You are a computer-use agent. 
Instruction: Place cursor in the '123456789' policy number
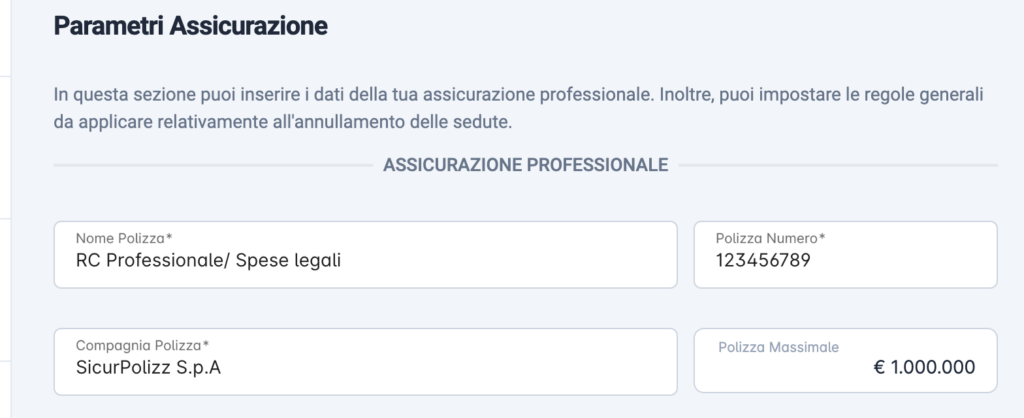[763, 261]
